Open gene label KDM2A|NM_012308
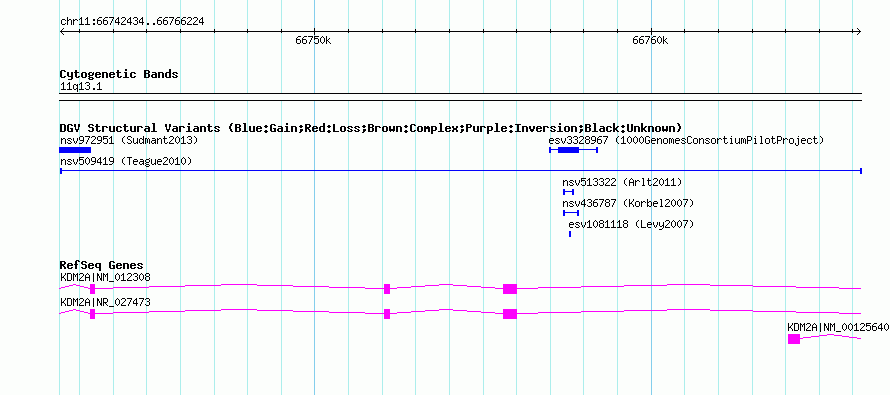The width and height of the screenshot is (890, 395). coord(105,278)
